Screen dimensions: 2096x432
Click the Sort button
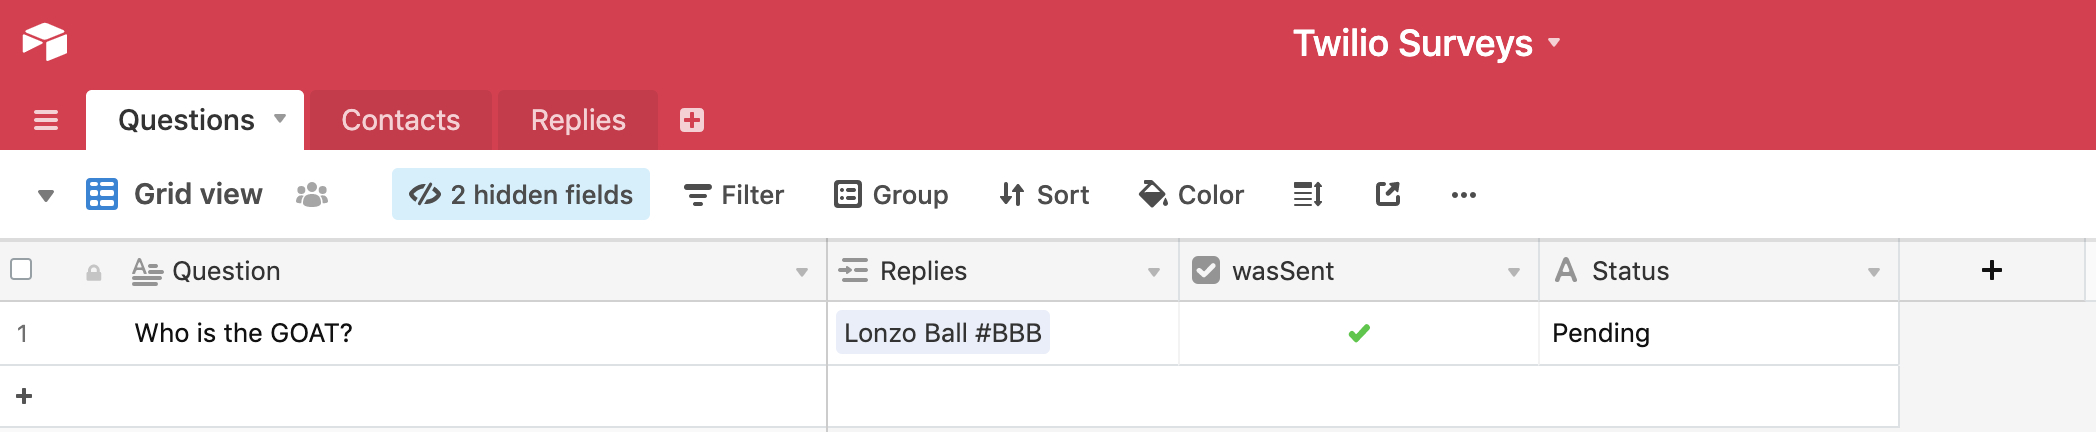coord(1044,195)
